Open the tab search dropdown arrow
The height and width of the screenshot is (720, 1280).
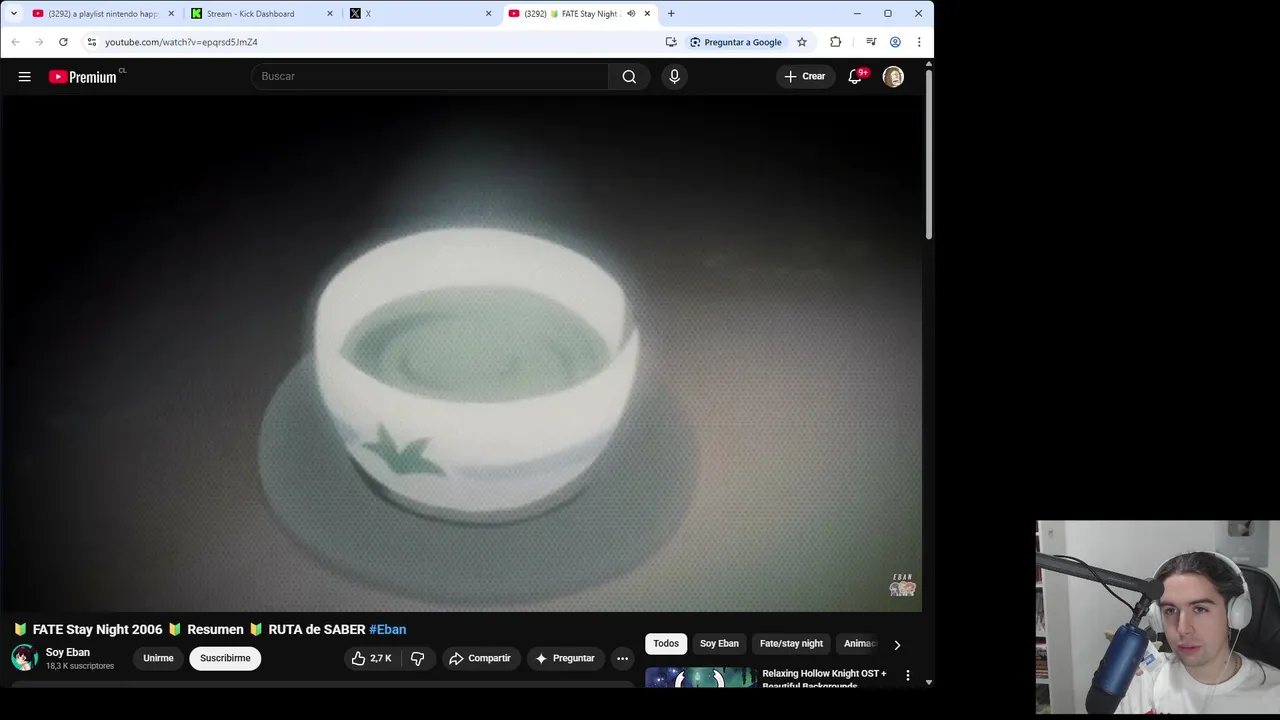(13, 14)
